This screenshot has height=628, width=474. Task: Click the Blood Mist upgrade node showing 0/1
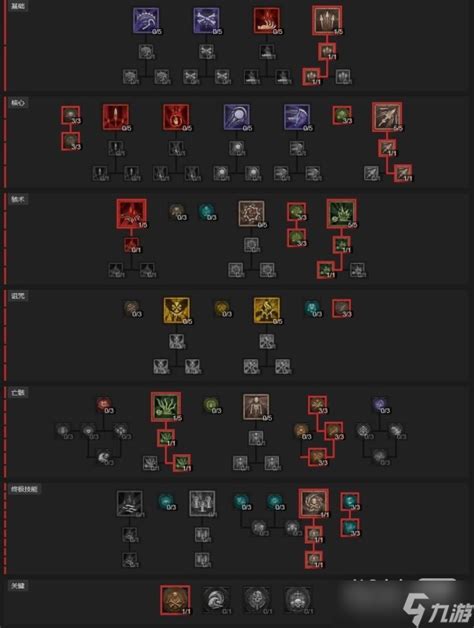[131, 244]
